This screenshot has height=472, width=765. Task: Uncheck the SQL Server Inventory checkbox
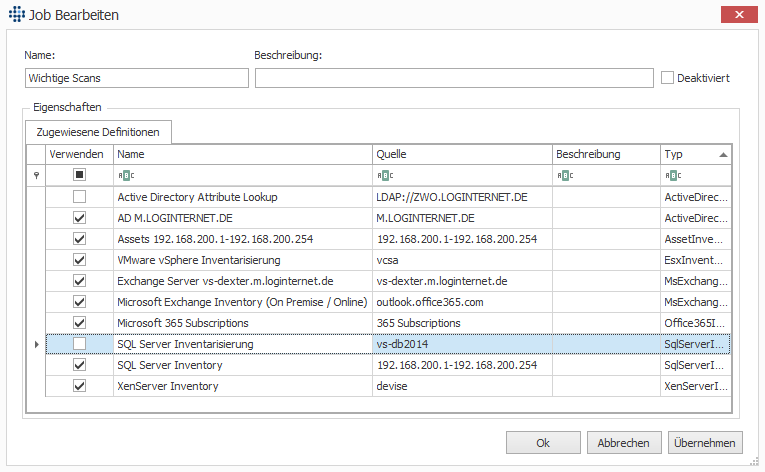[x=79, y=365]
